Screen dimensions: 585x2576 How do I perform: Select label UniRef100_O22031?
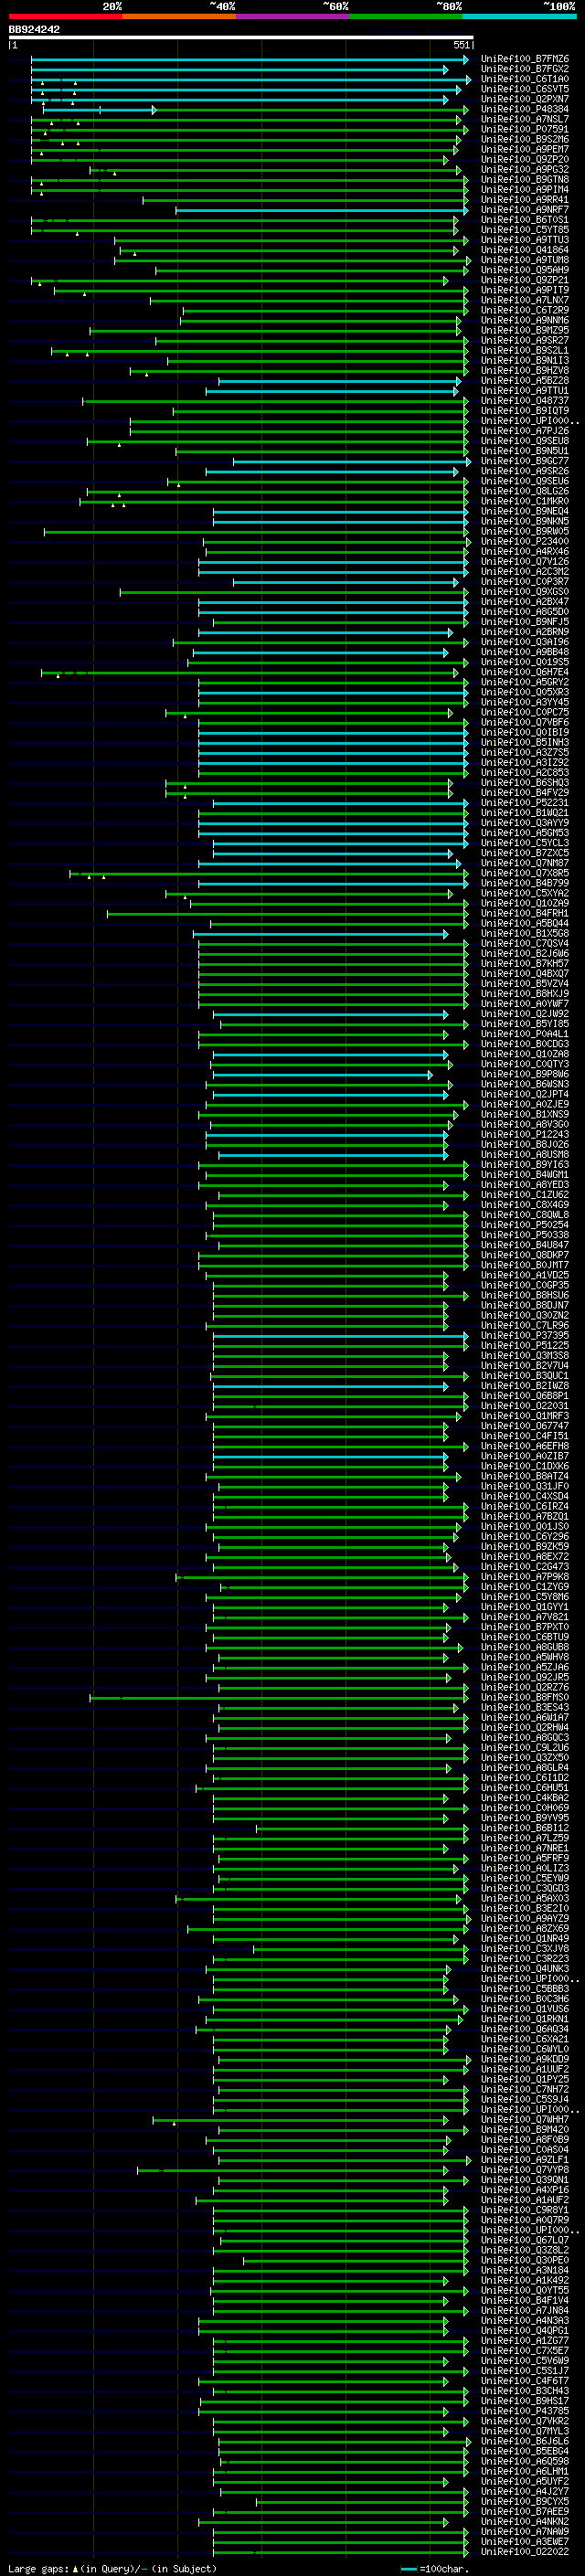[525, 1406]
